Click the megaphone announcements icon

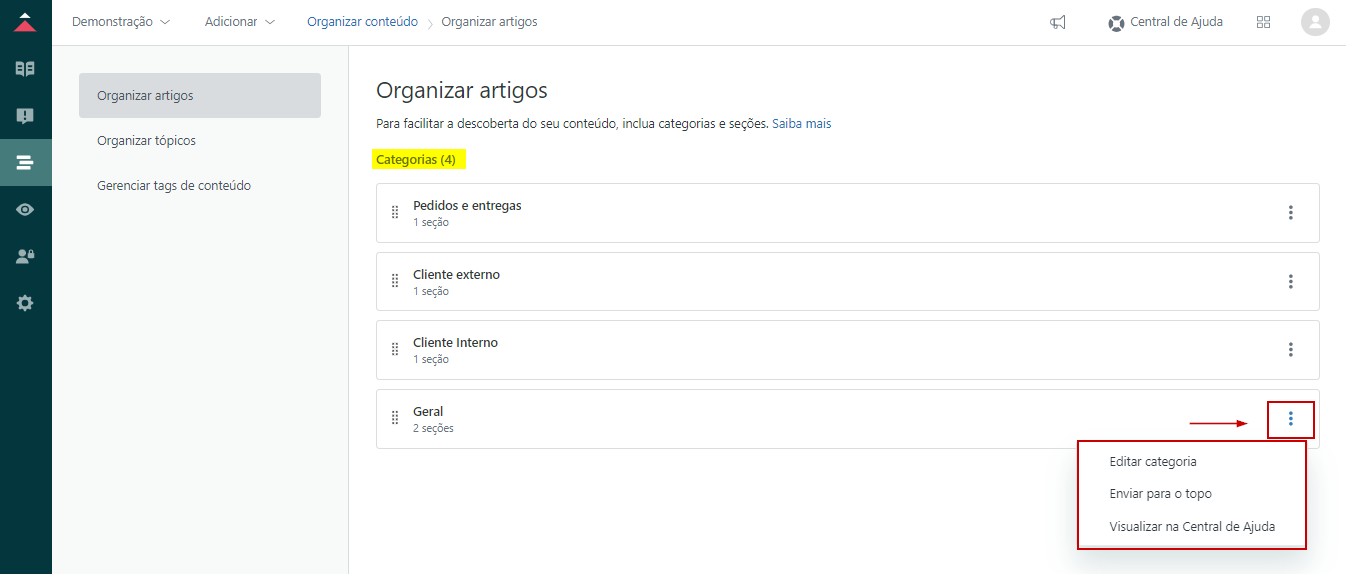pos(1058,22)
